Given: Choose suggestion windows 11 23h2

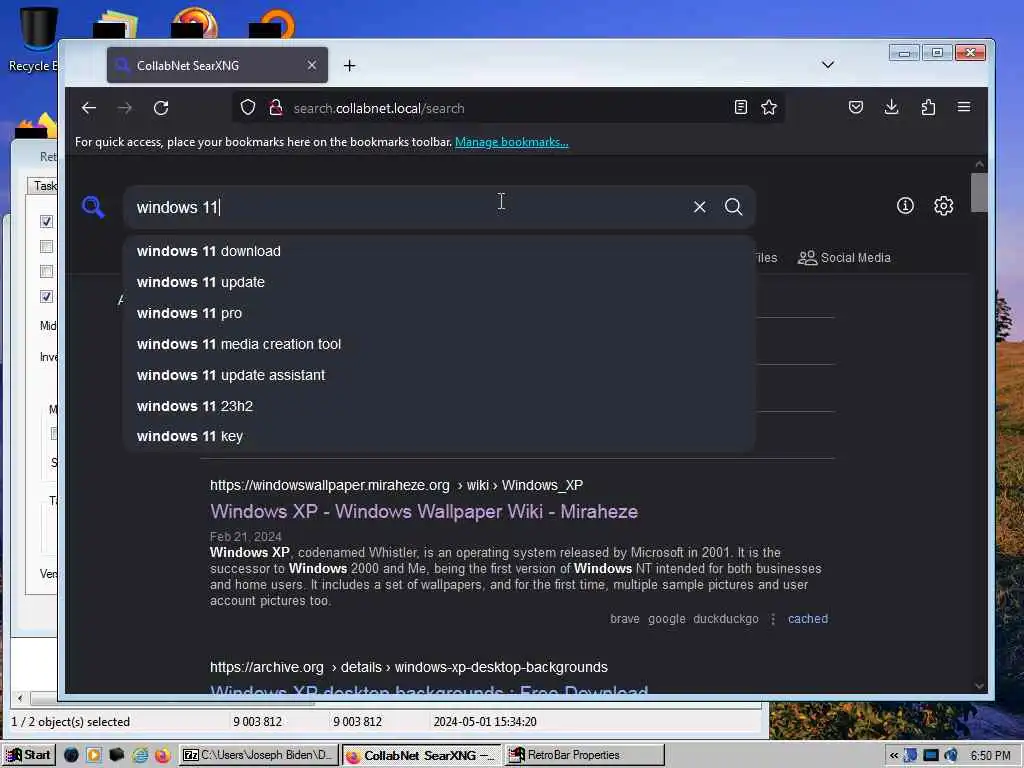Looking at the screenshot, I should click(x=439, y=406).
